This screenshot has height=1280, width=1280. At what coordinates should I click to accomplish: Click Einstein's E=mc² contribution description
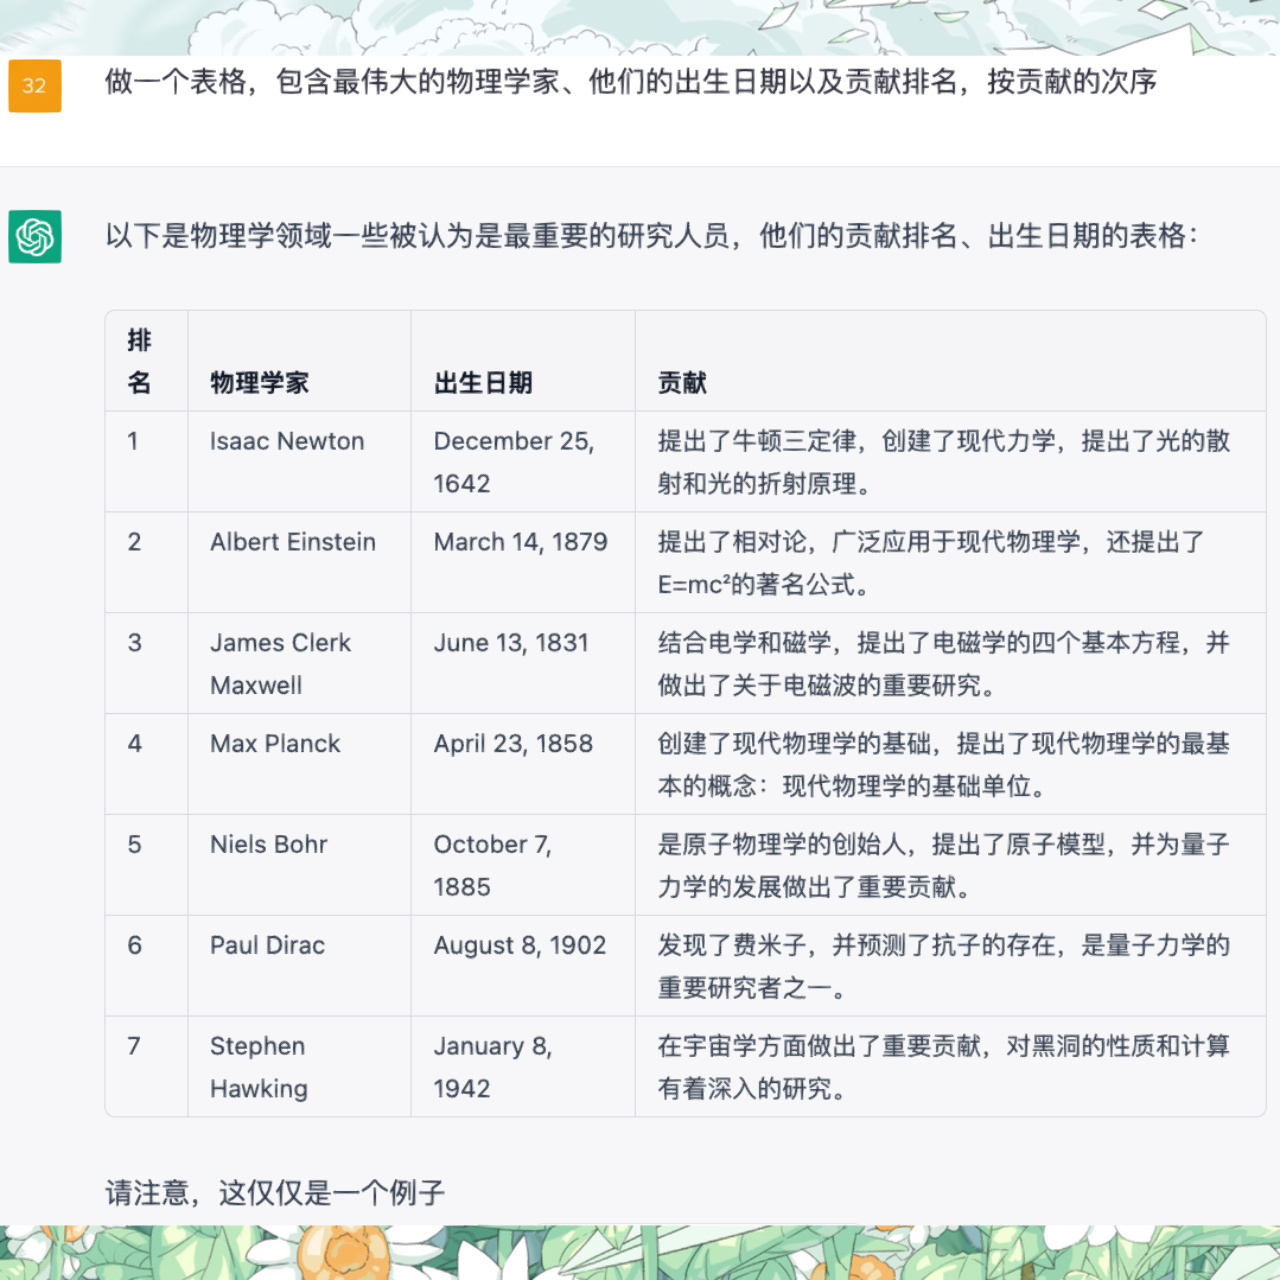[930, 563]
